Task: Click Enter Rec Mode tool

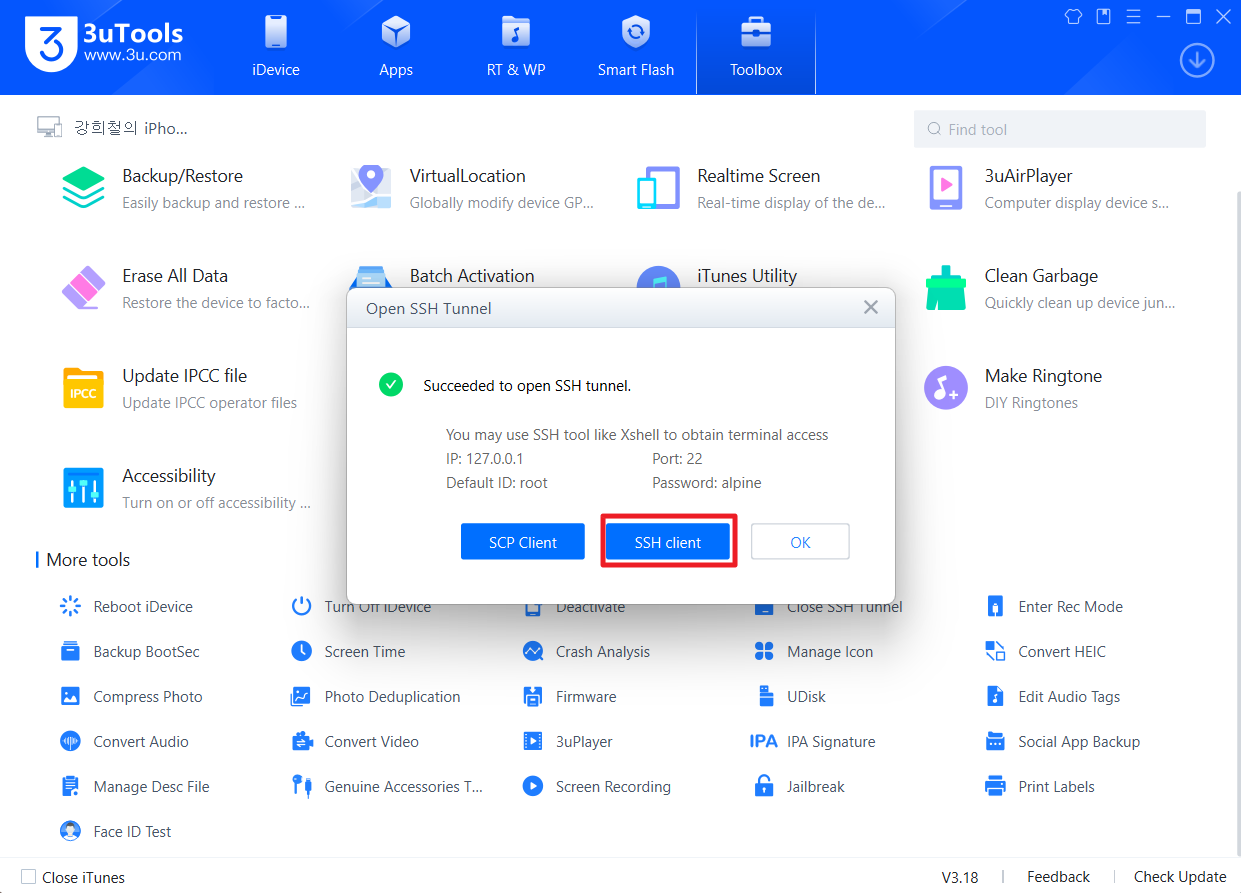Action: (x=1054, y=606)
